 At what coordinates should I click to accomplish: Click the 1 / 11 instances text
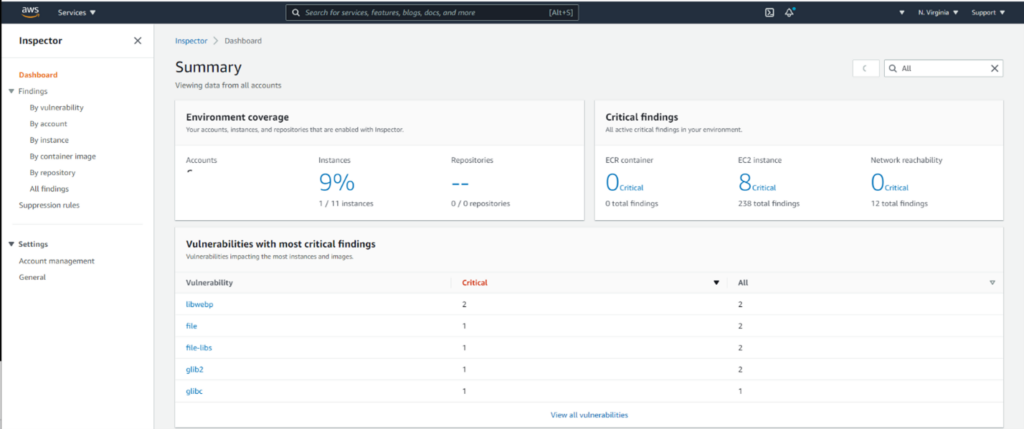click(x=346, y=204)
